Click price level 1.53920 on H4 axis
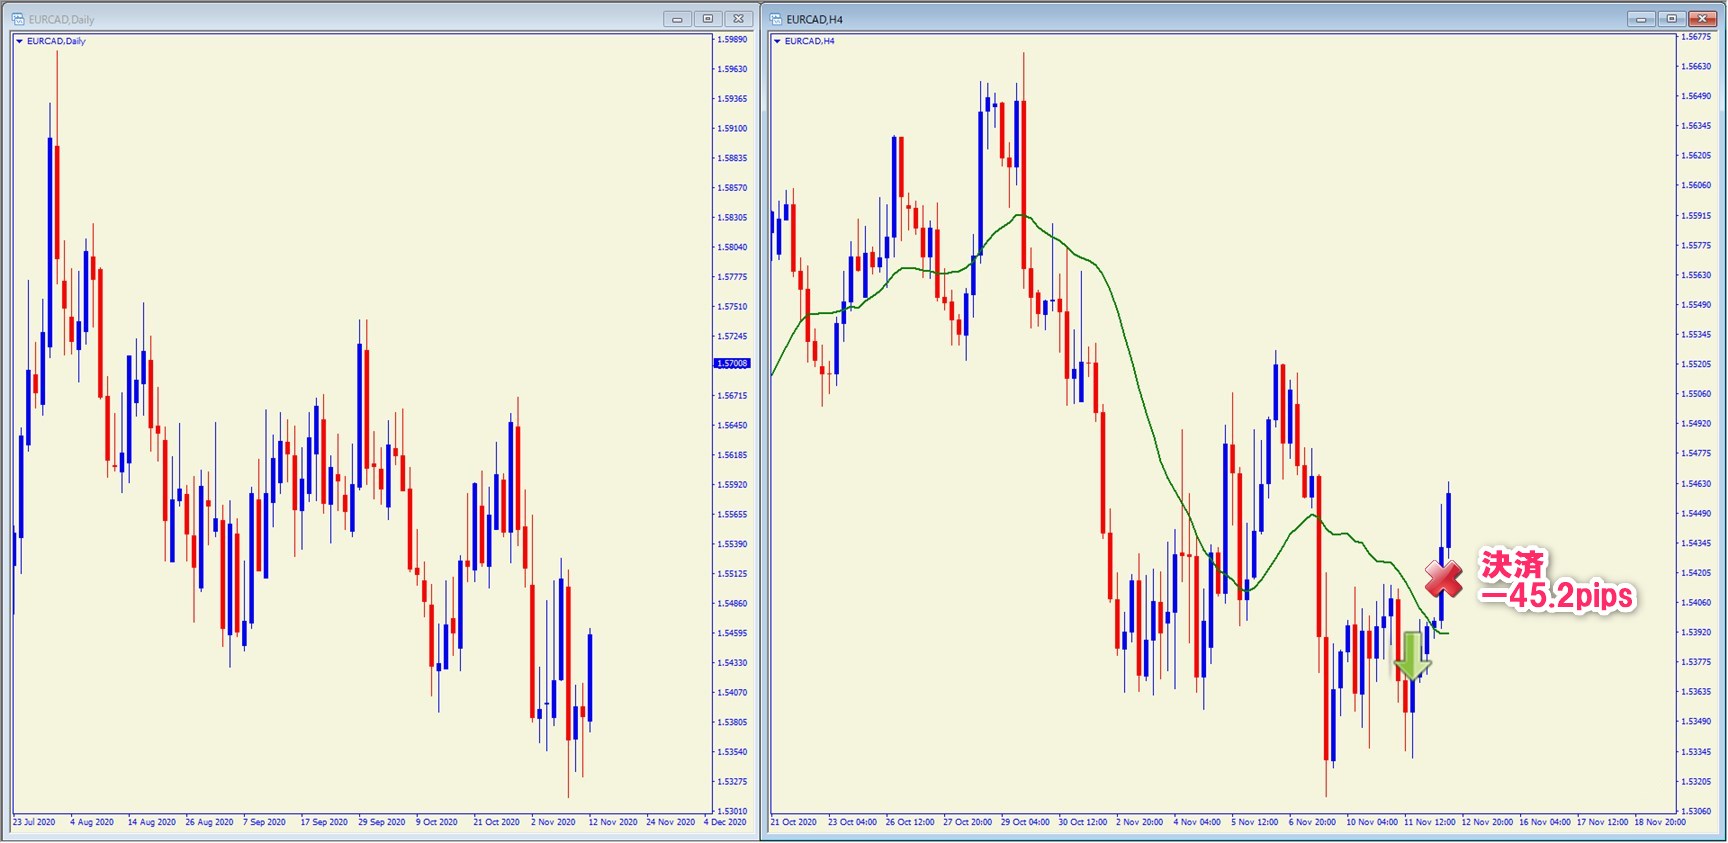This screenshot has height=843, width=1728. tap(1697, 632)
